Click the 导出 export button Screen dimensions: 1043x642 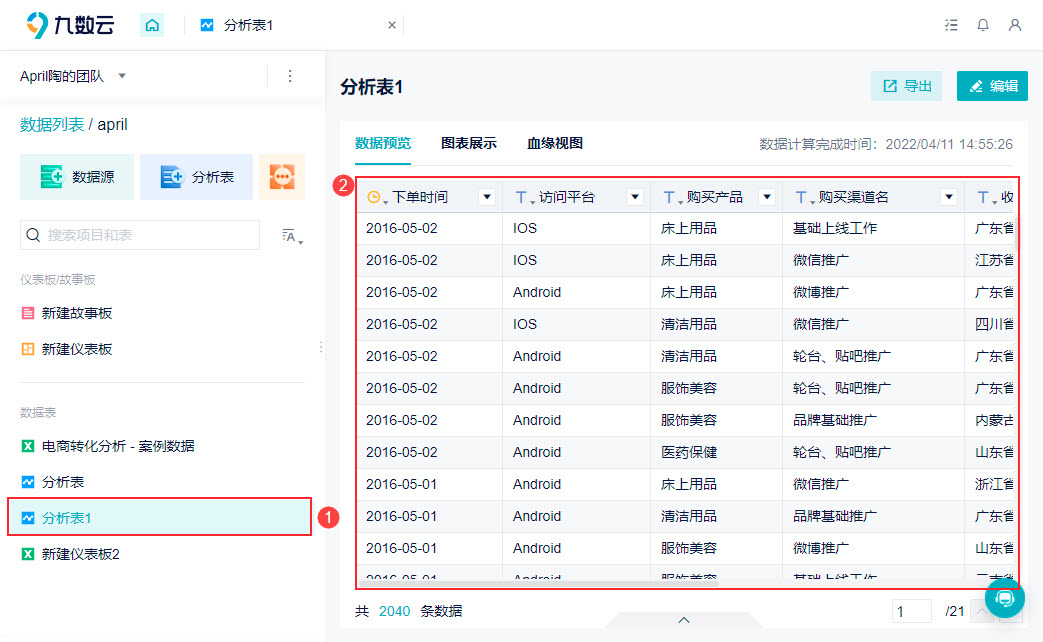[x=907, y=86]
